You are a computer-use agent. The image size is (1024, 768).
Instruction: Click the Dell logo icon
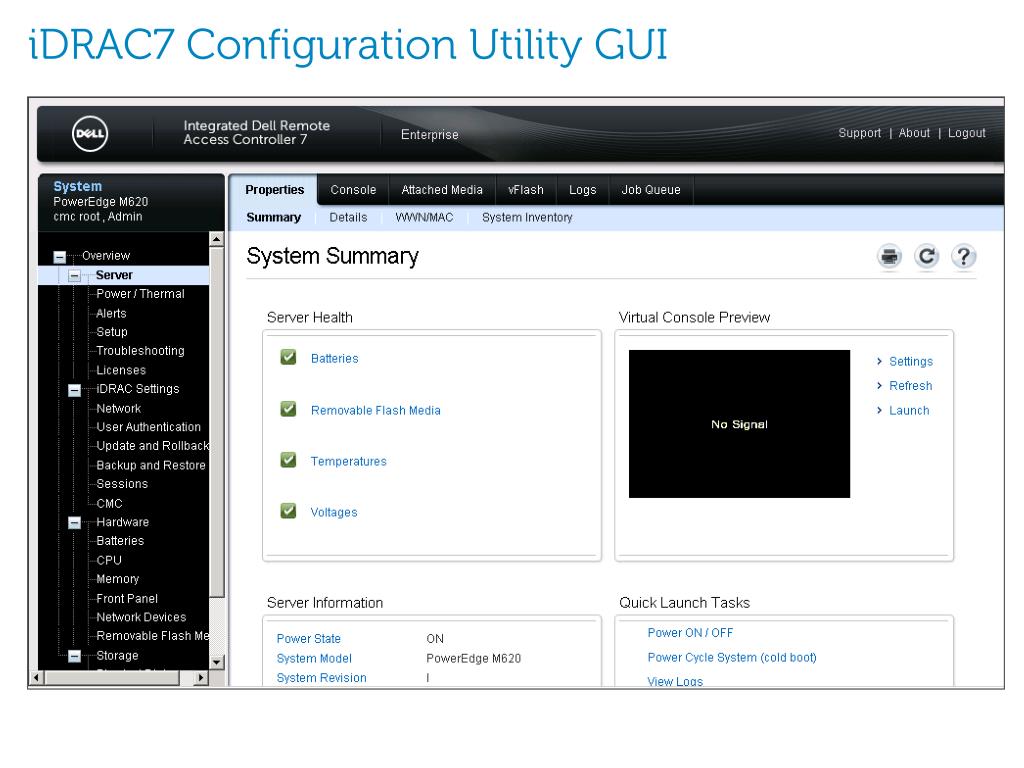click(x=89, y=134)
